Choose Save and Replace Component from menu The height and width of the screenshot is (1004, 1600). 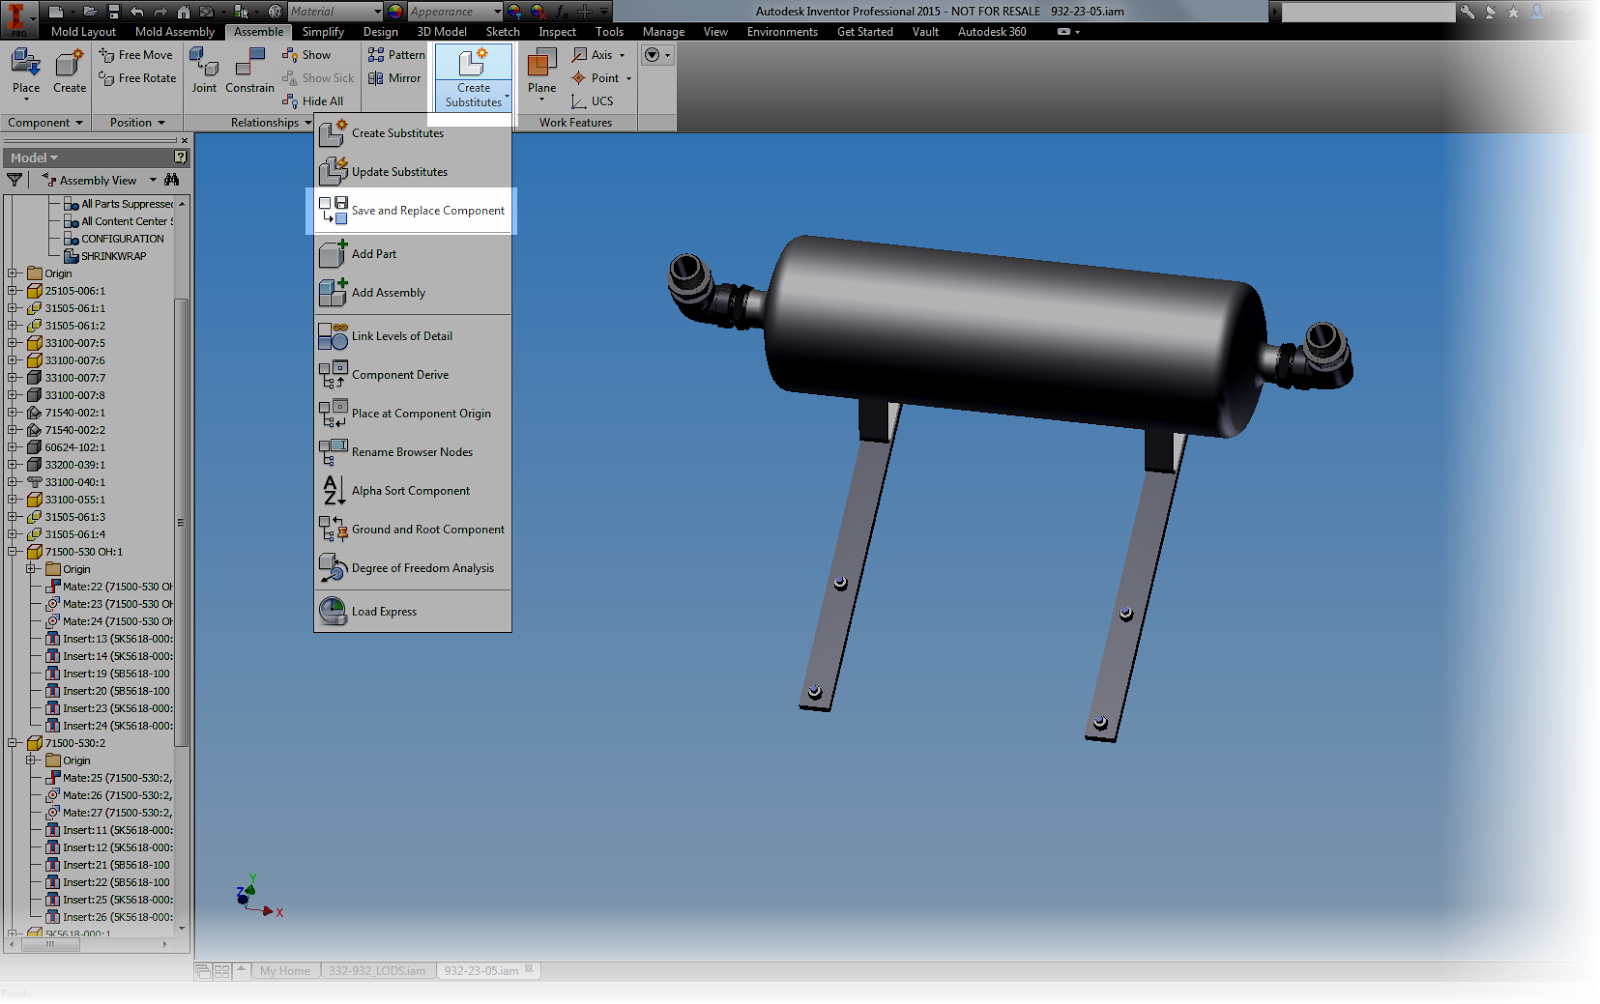(426, 210)
